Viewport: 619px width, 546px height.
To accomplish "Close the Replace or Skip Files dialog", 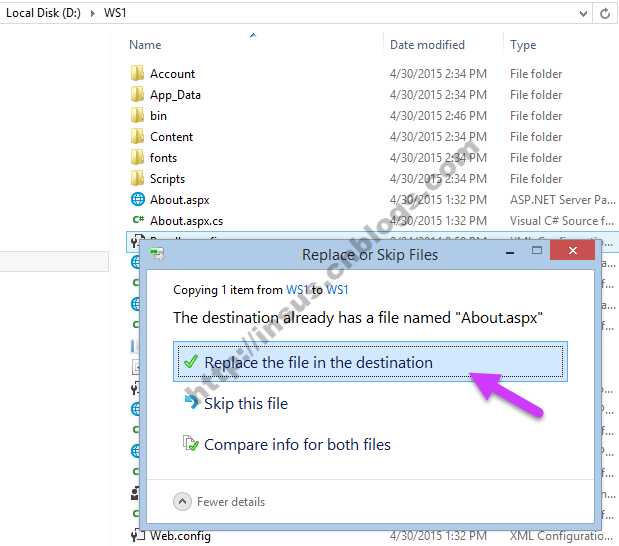I will point(572,250).
